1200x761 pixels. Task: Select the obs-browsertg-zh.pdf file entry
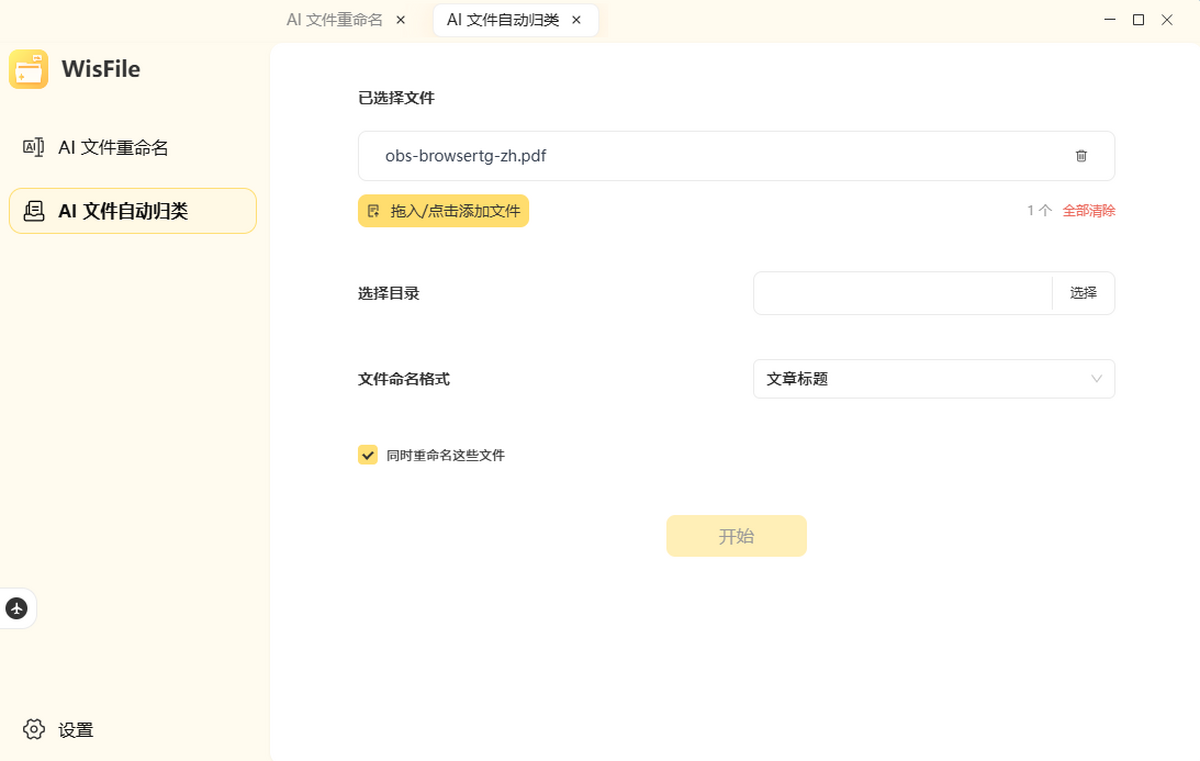click(x=465, y=155)
